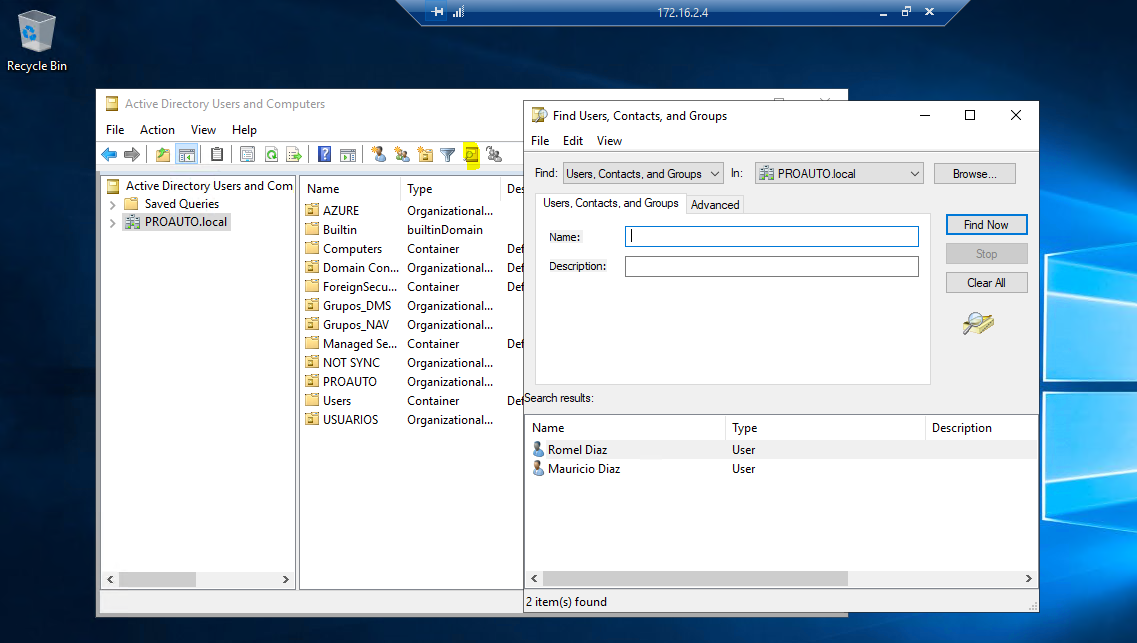1137x643 pixels.
Task: Click the highlighted Find objects icon
Action: pos(471,154)
